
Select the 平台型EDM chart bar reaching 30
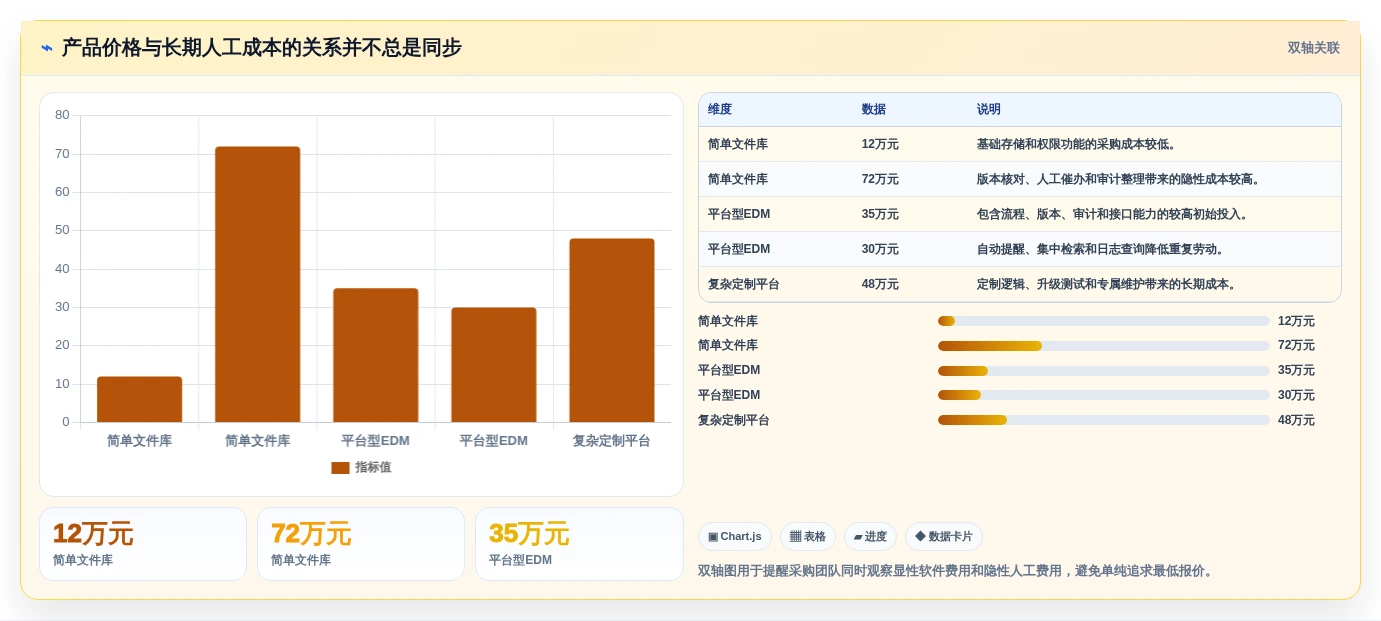pyautogui.click(x=493, y=365)
